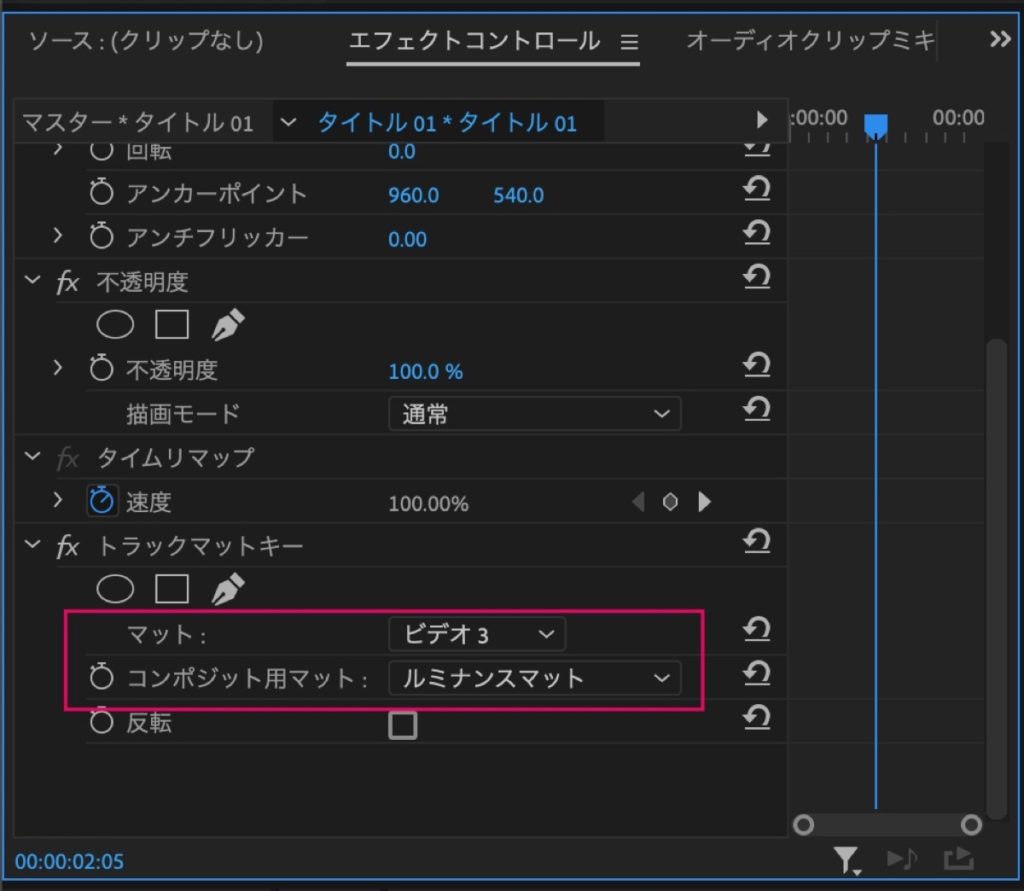Viewport: 1024px width, 891px height.
Task: Click timecode 00:00:02:05
Action: (x=69, y=862)
